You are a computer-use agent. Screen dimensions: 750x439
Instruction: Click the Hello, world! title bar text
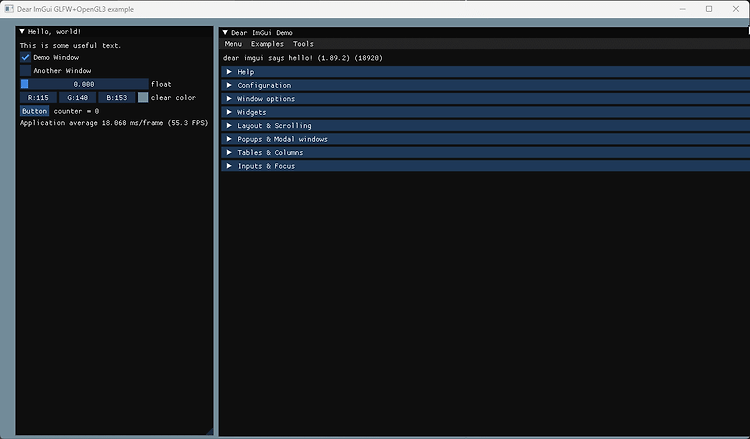(x=55, y=32)
